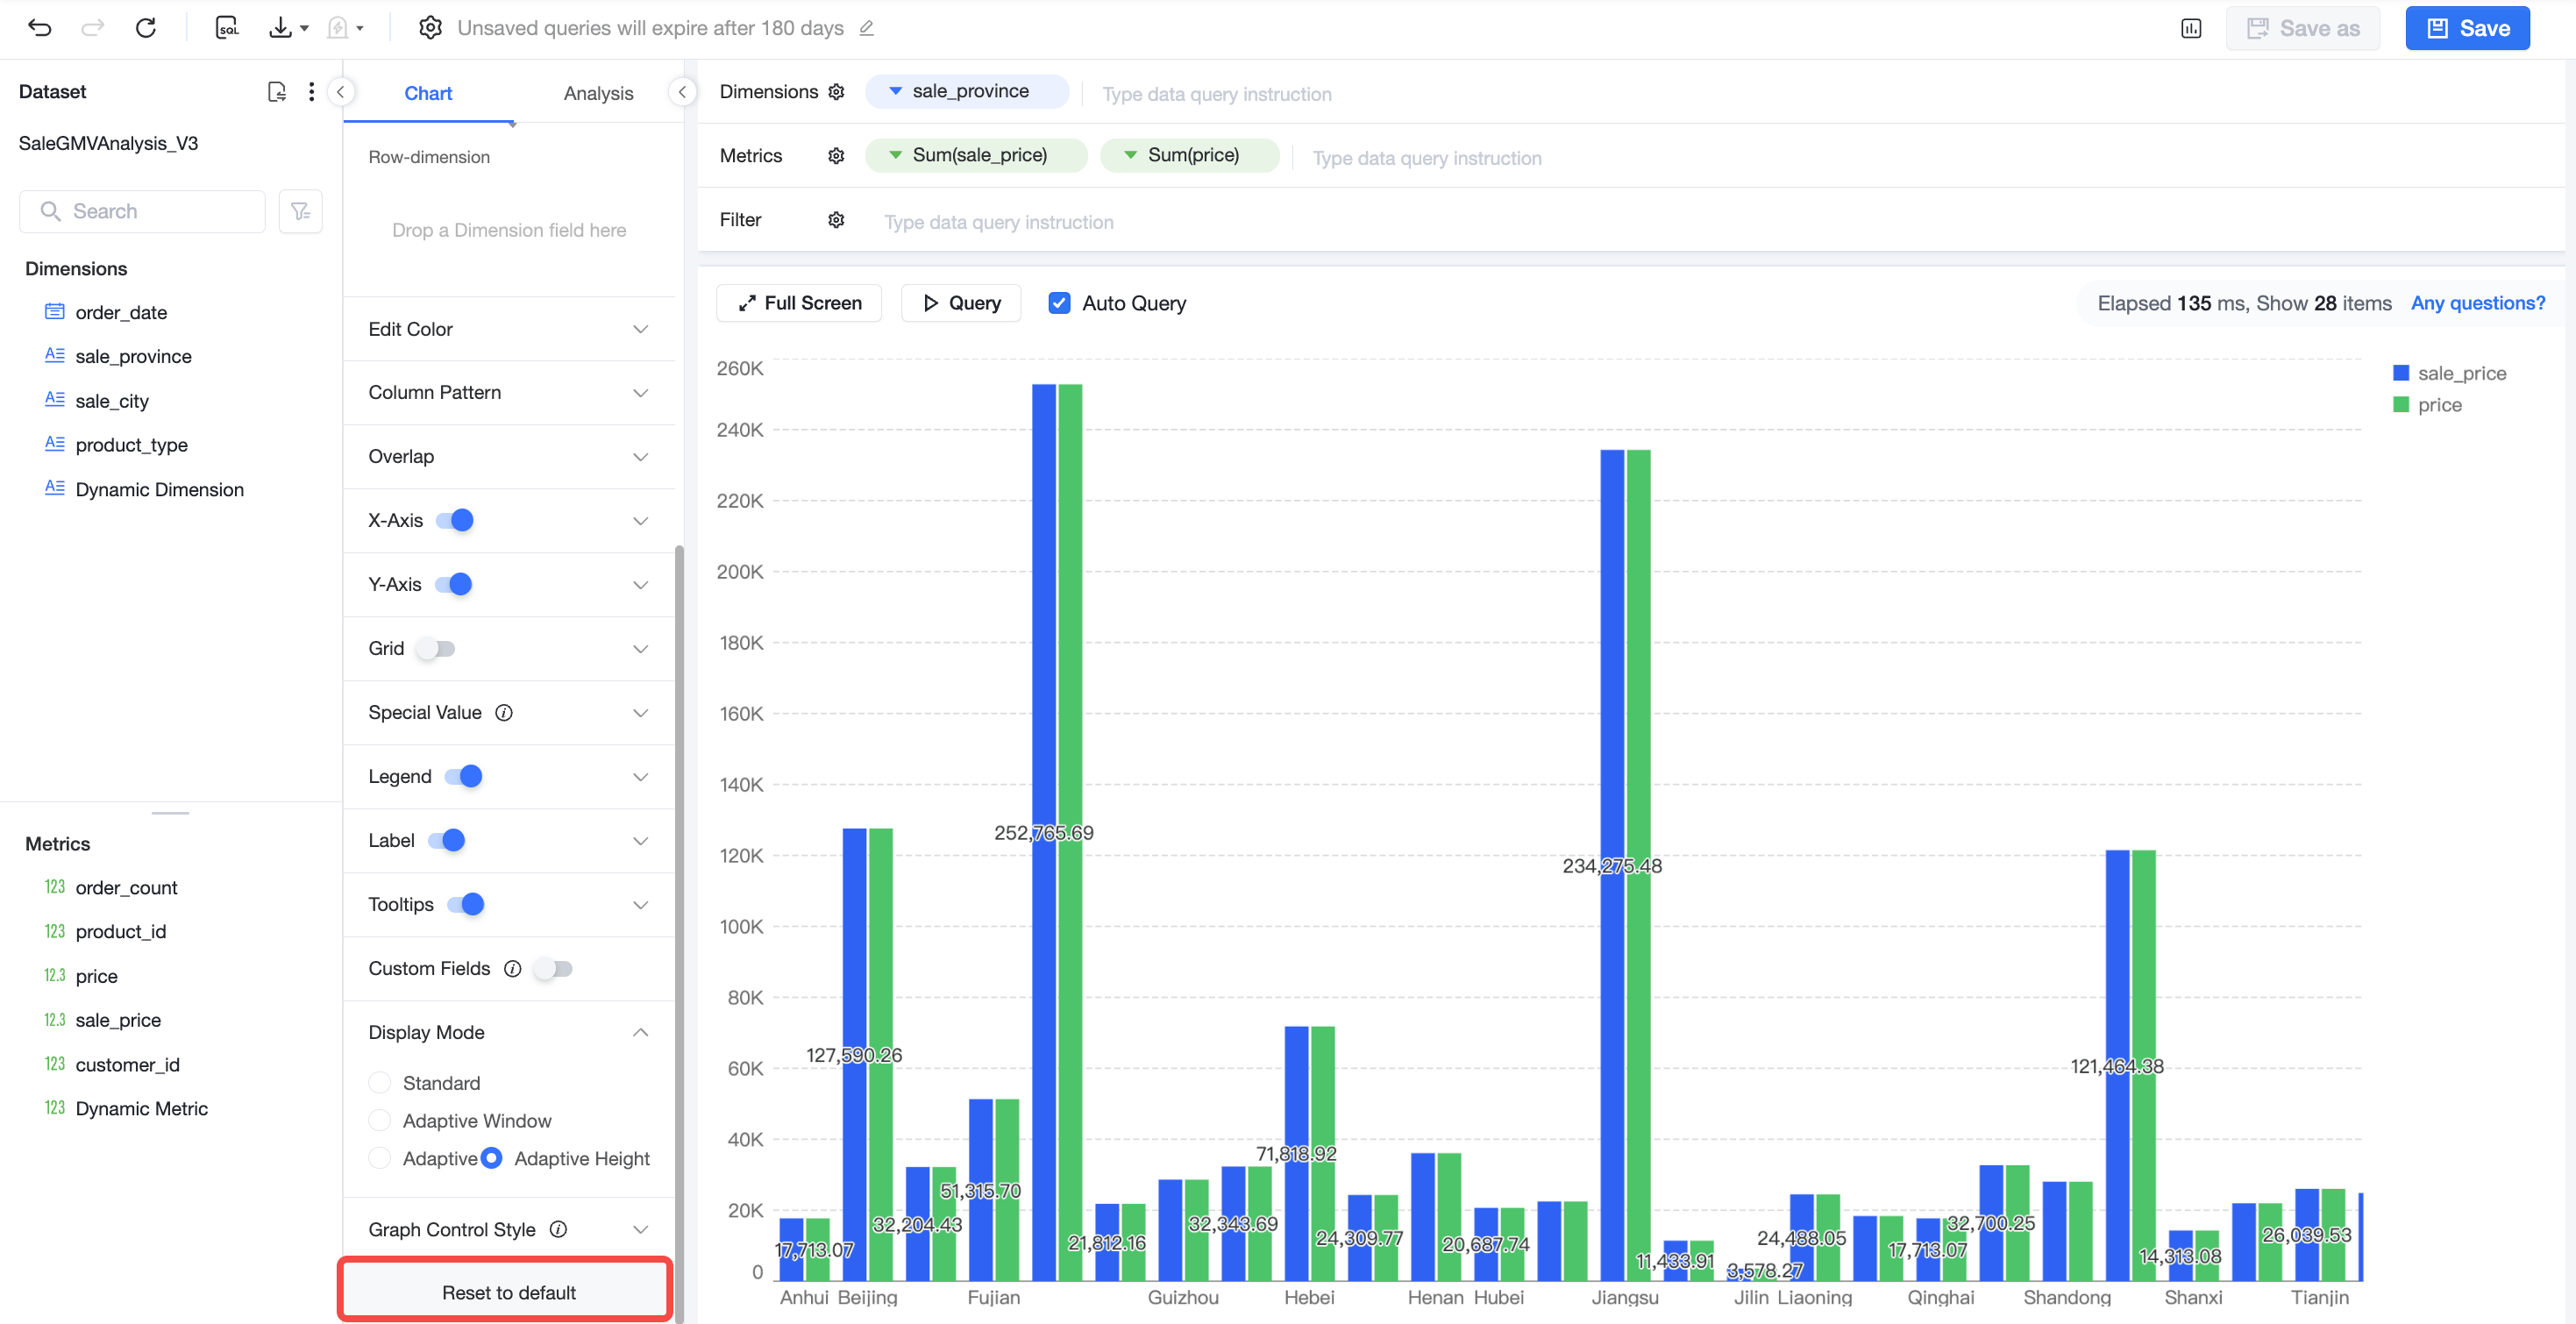
Task: Select the Standard display mode radio
Action: [x=379, y=1083]
